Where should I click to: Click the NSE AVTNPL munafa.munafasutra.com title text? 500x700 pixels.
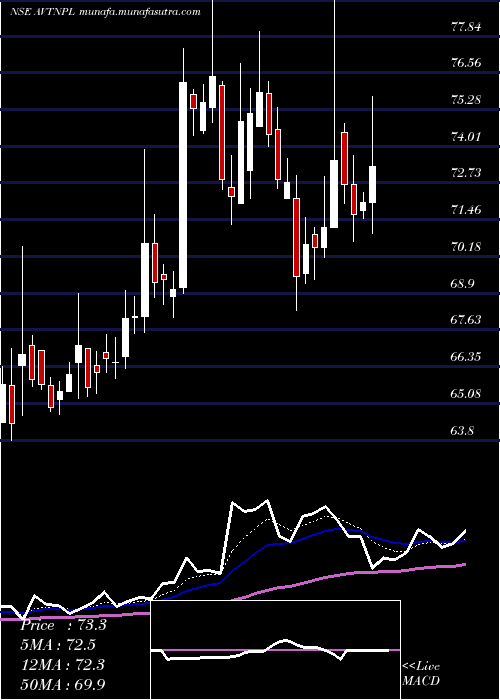tap(105, 12)
